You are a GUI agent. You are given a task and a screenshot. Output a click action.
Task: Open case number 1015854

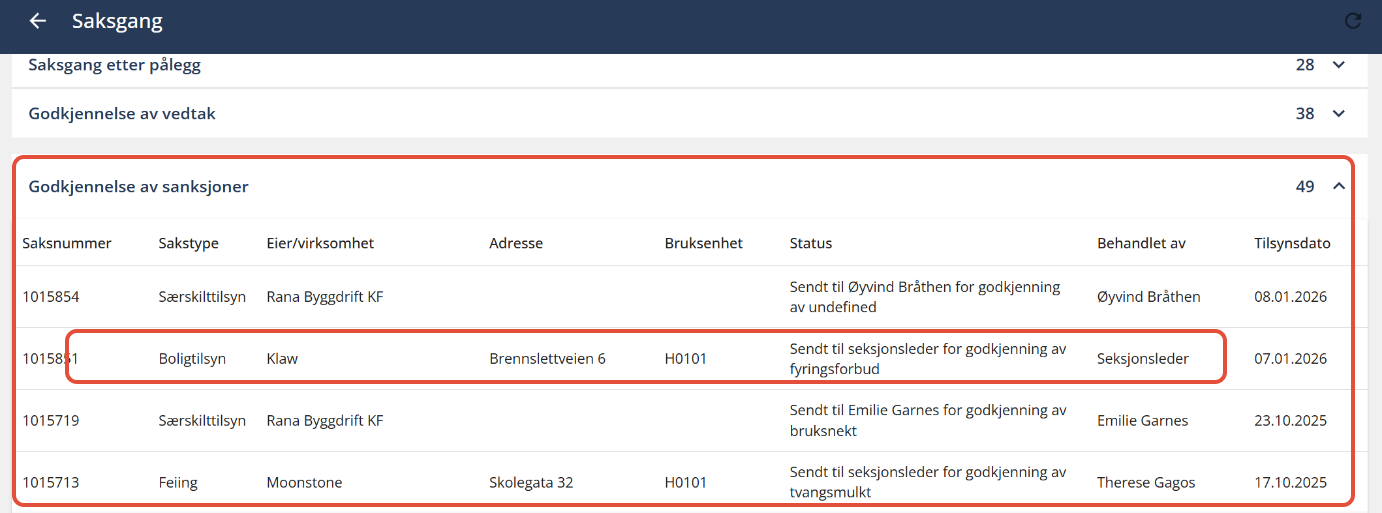[x=51, y=297]
